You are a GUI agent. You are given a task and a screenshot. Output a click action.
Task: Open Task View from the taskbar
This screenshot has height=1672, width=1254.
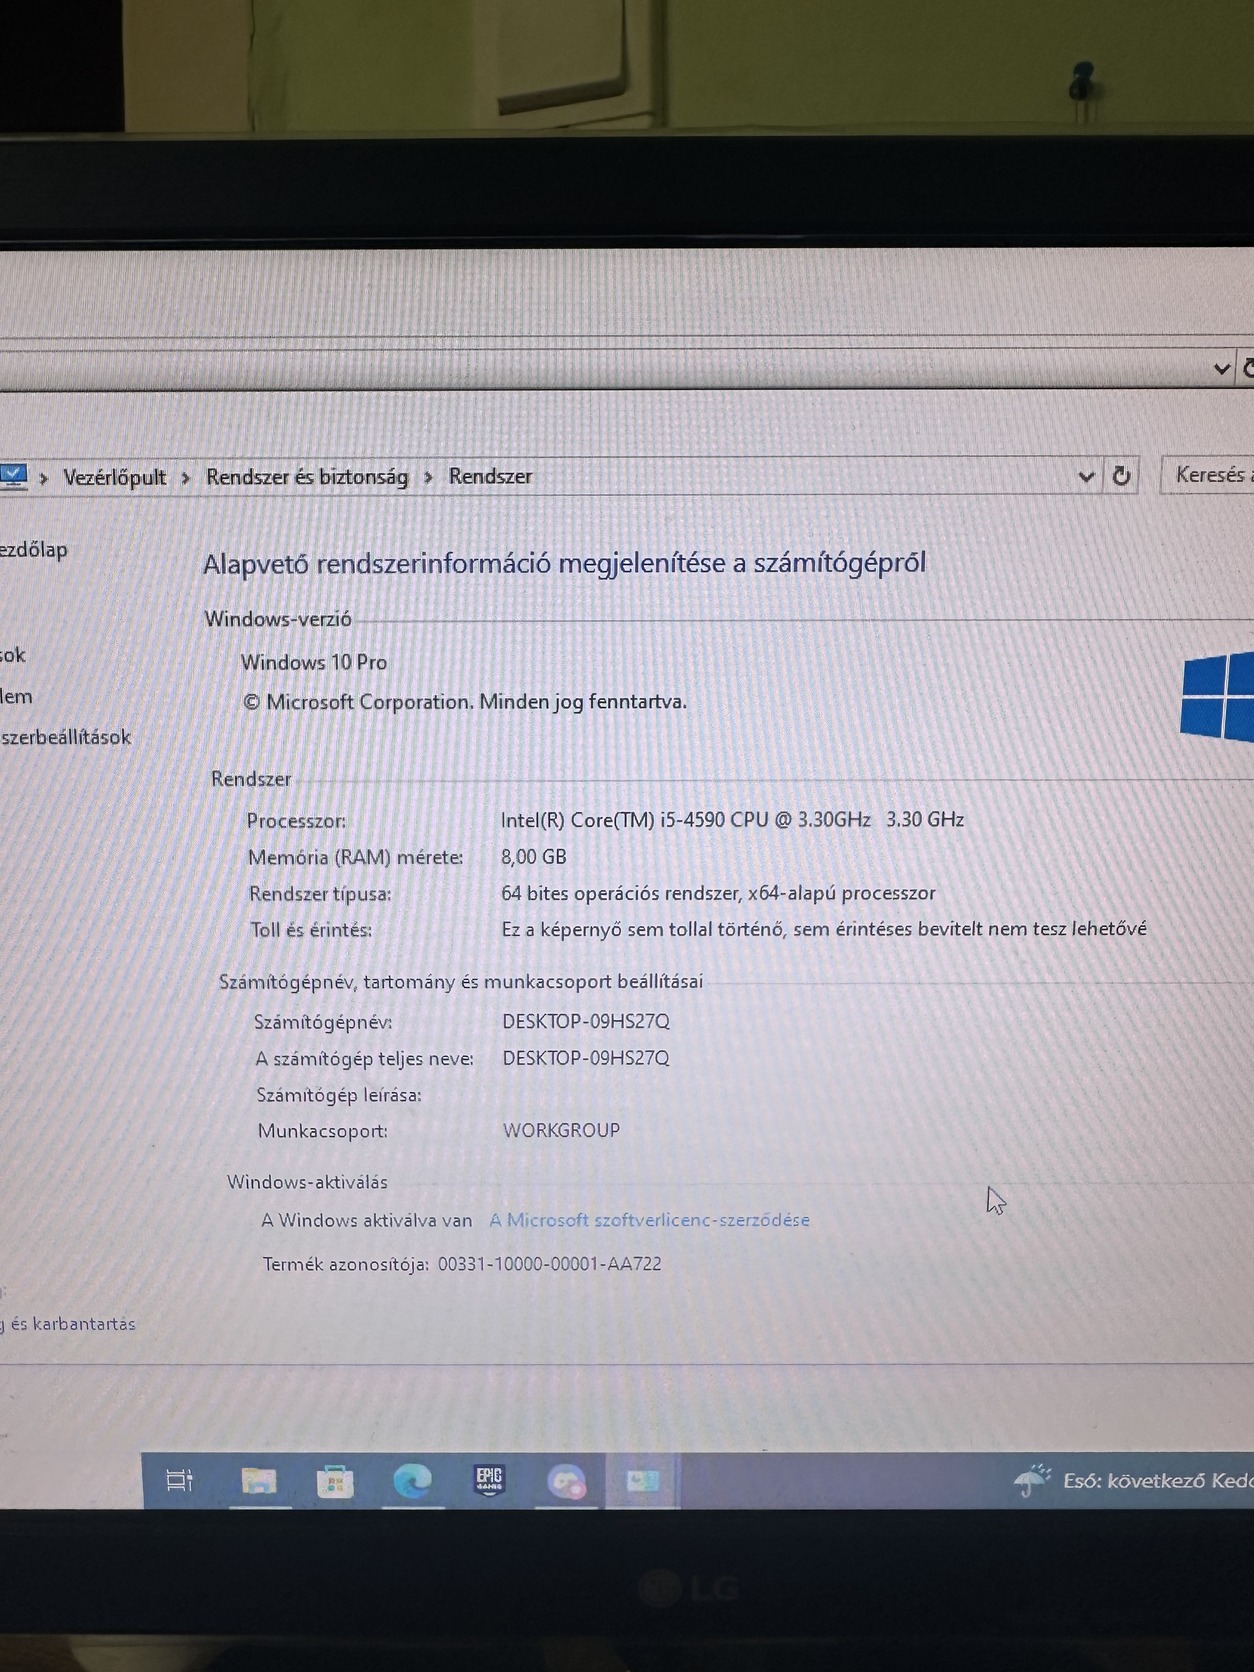pos(179,1480)
